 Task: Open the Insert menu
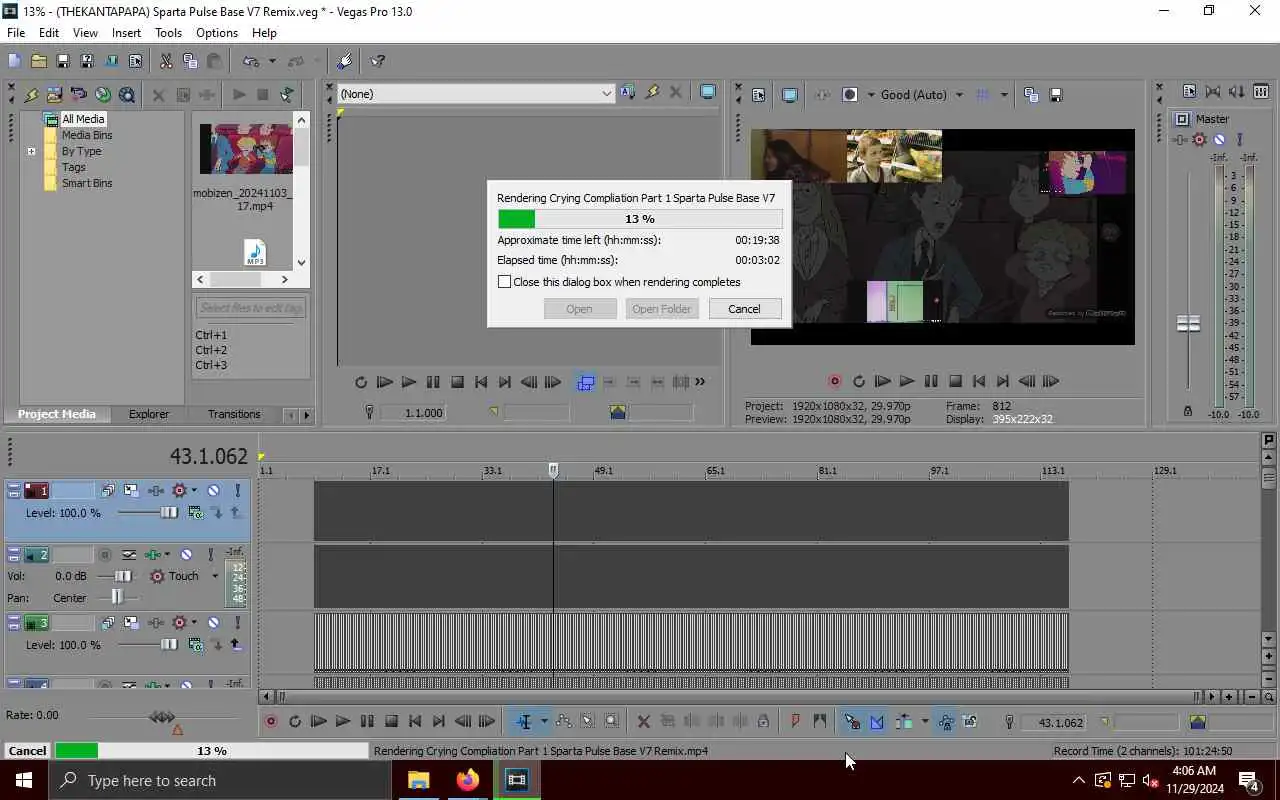click(x=126, y=33)
